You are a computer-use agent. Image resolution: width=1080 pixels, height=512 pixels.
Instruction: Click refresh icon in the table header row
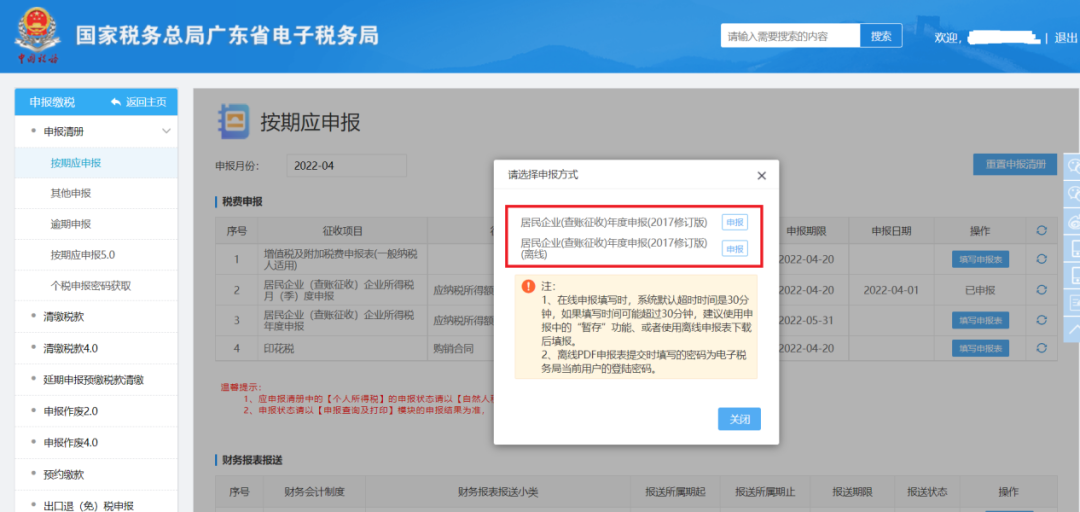pos(1041,231)
